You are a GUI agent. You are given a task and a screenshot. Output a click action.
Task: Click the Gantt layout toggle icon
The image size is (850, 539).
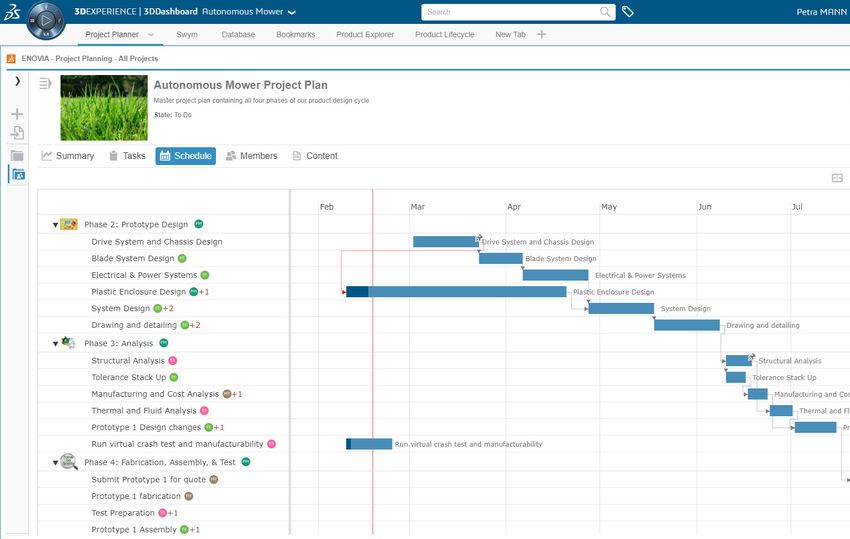(837, 178)
